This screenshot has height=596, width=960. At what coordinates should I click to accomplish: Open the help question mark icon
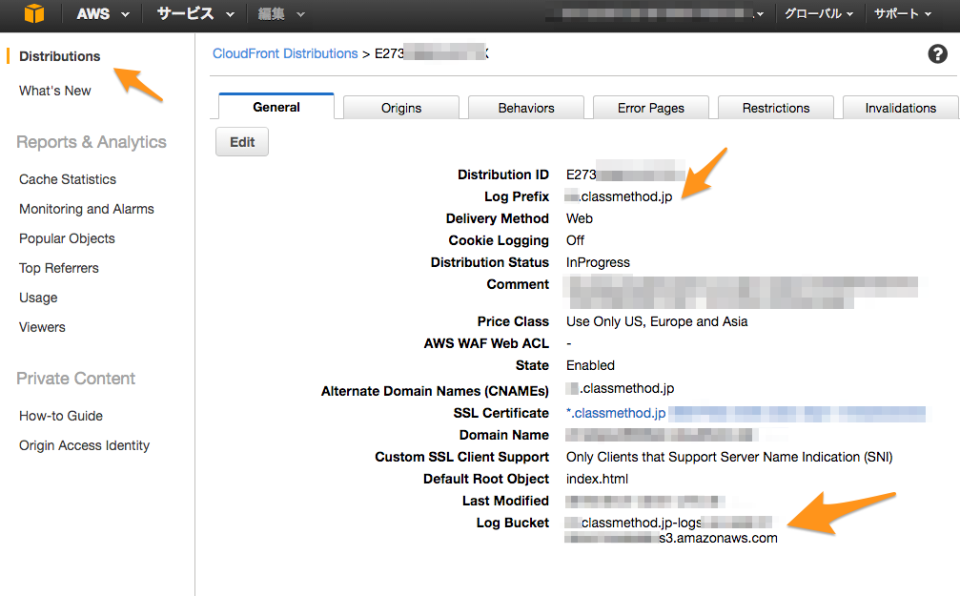coord(937,54)
